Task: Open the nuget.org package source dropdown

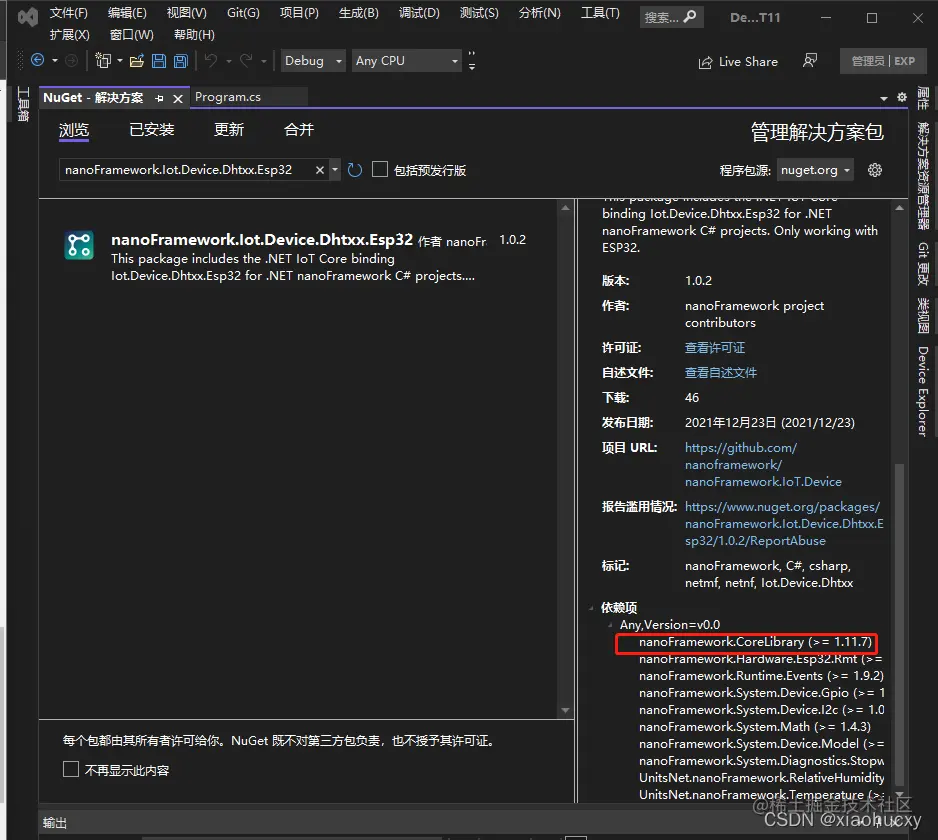Action: pyautogui.click(x=815, y=170)
